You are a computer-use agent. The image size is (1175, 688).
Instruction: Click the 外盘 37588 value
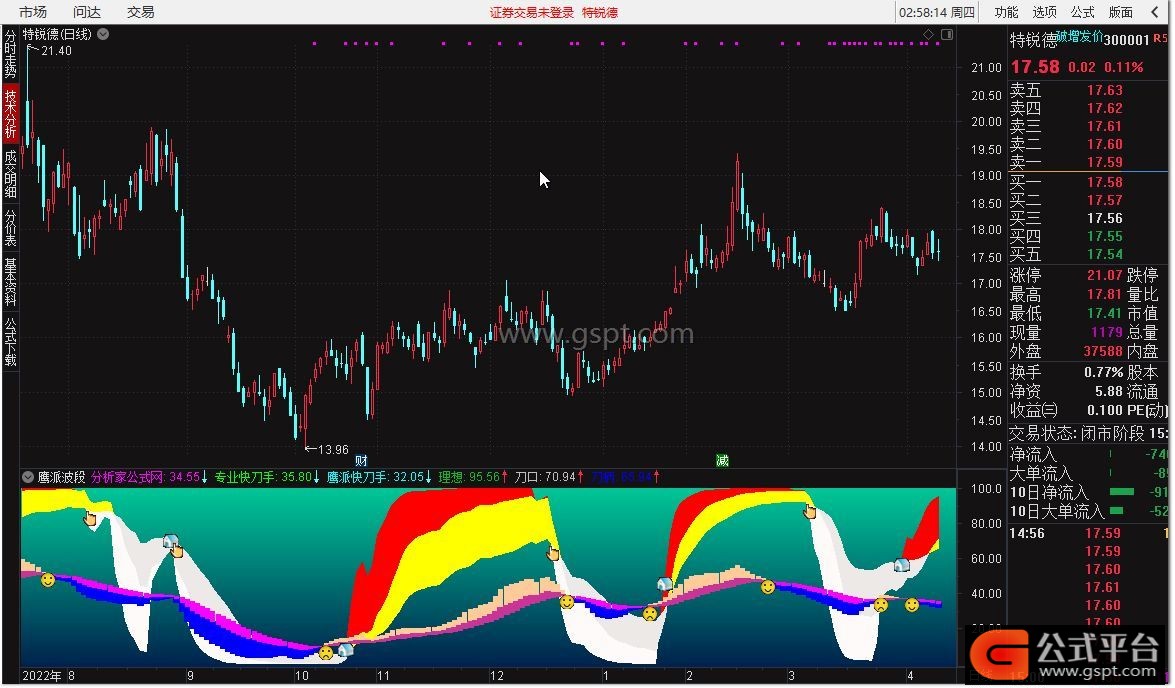tap(1103, 351)
